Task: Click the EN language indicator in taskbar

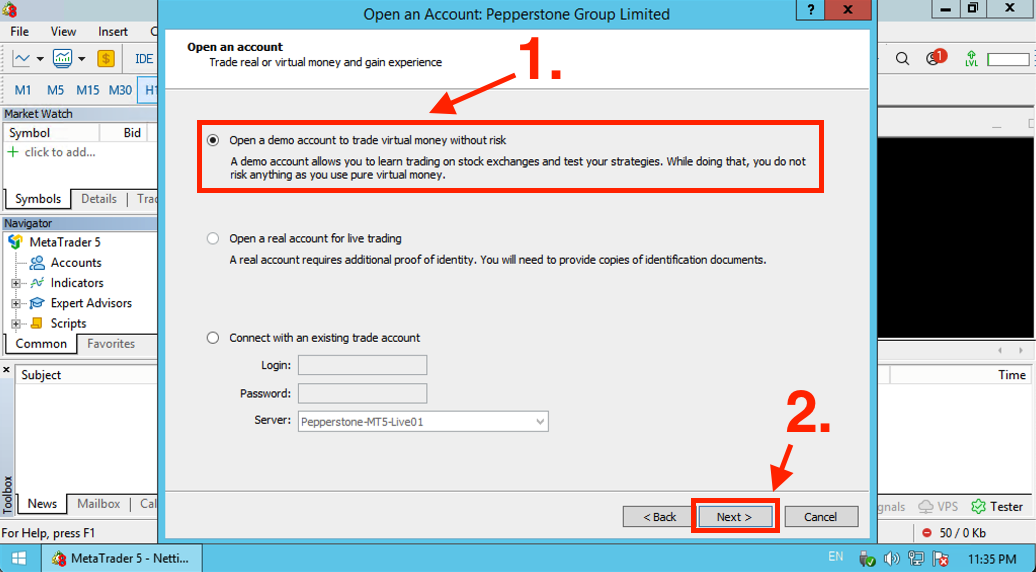Action: click(836, 557)
